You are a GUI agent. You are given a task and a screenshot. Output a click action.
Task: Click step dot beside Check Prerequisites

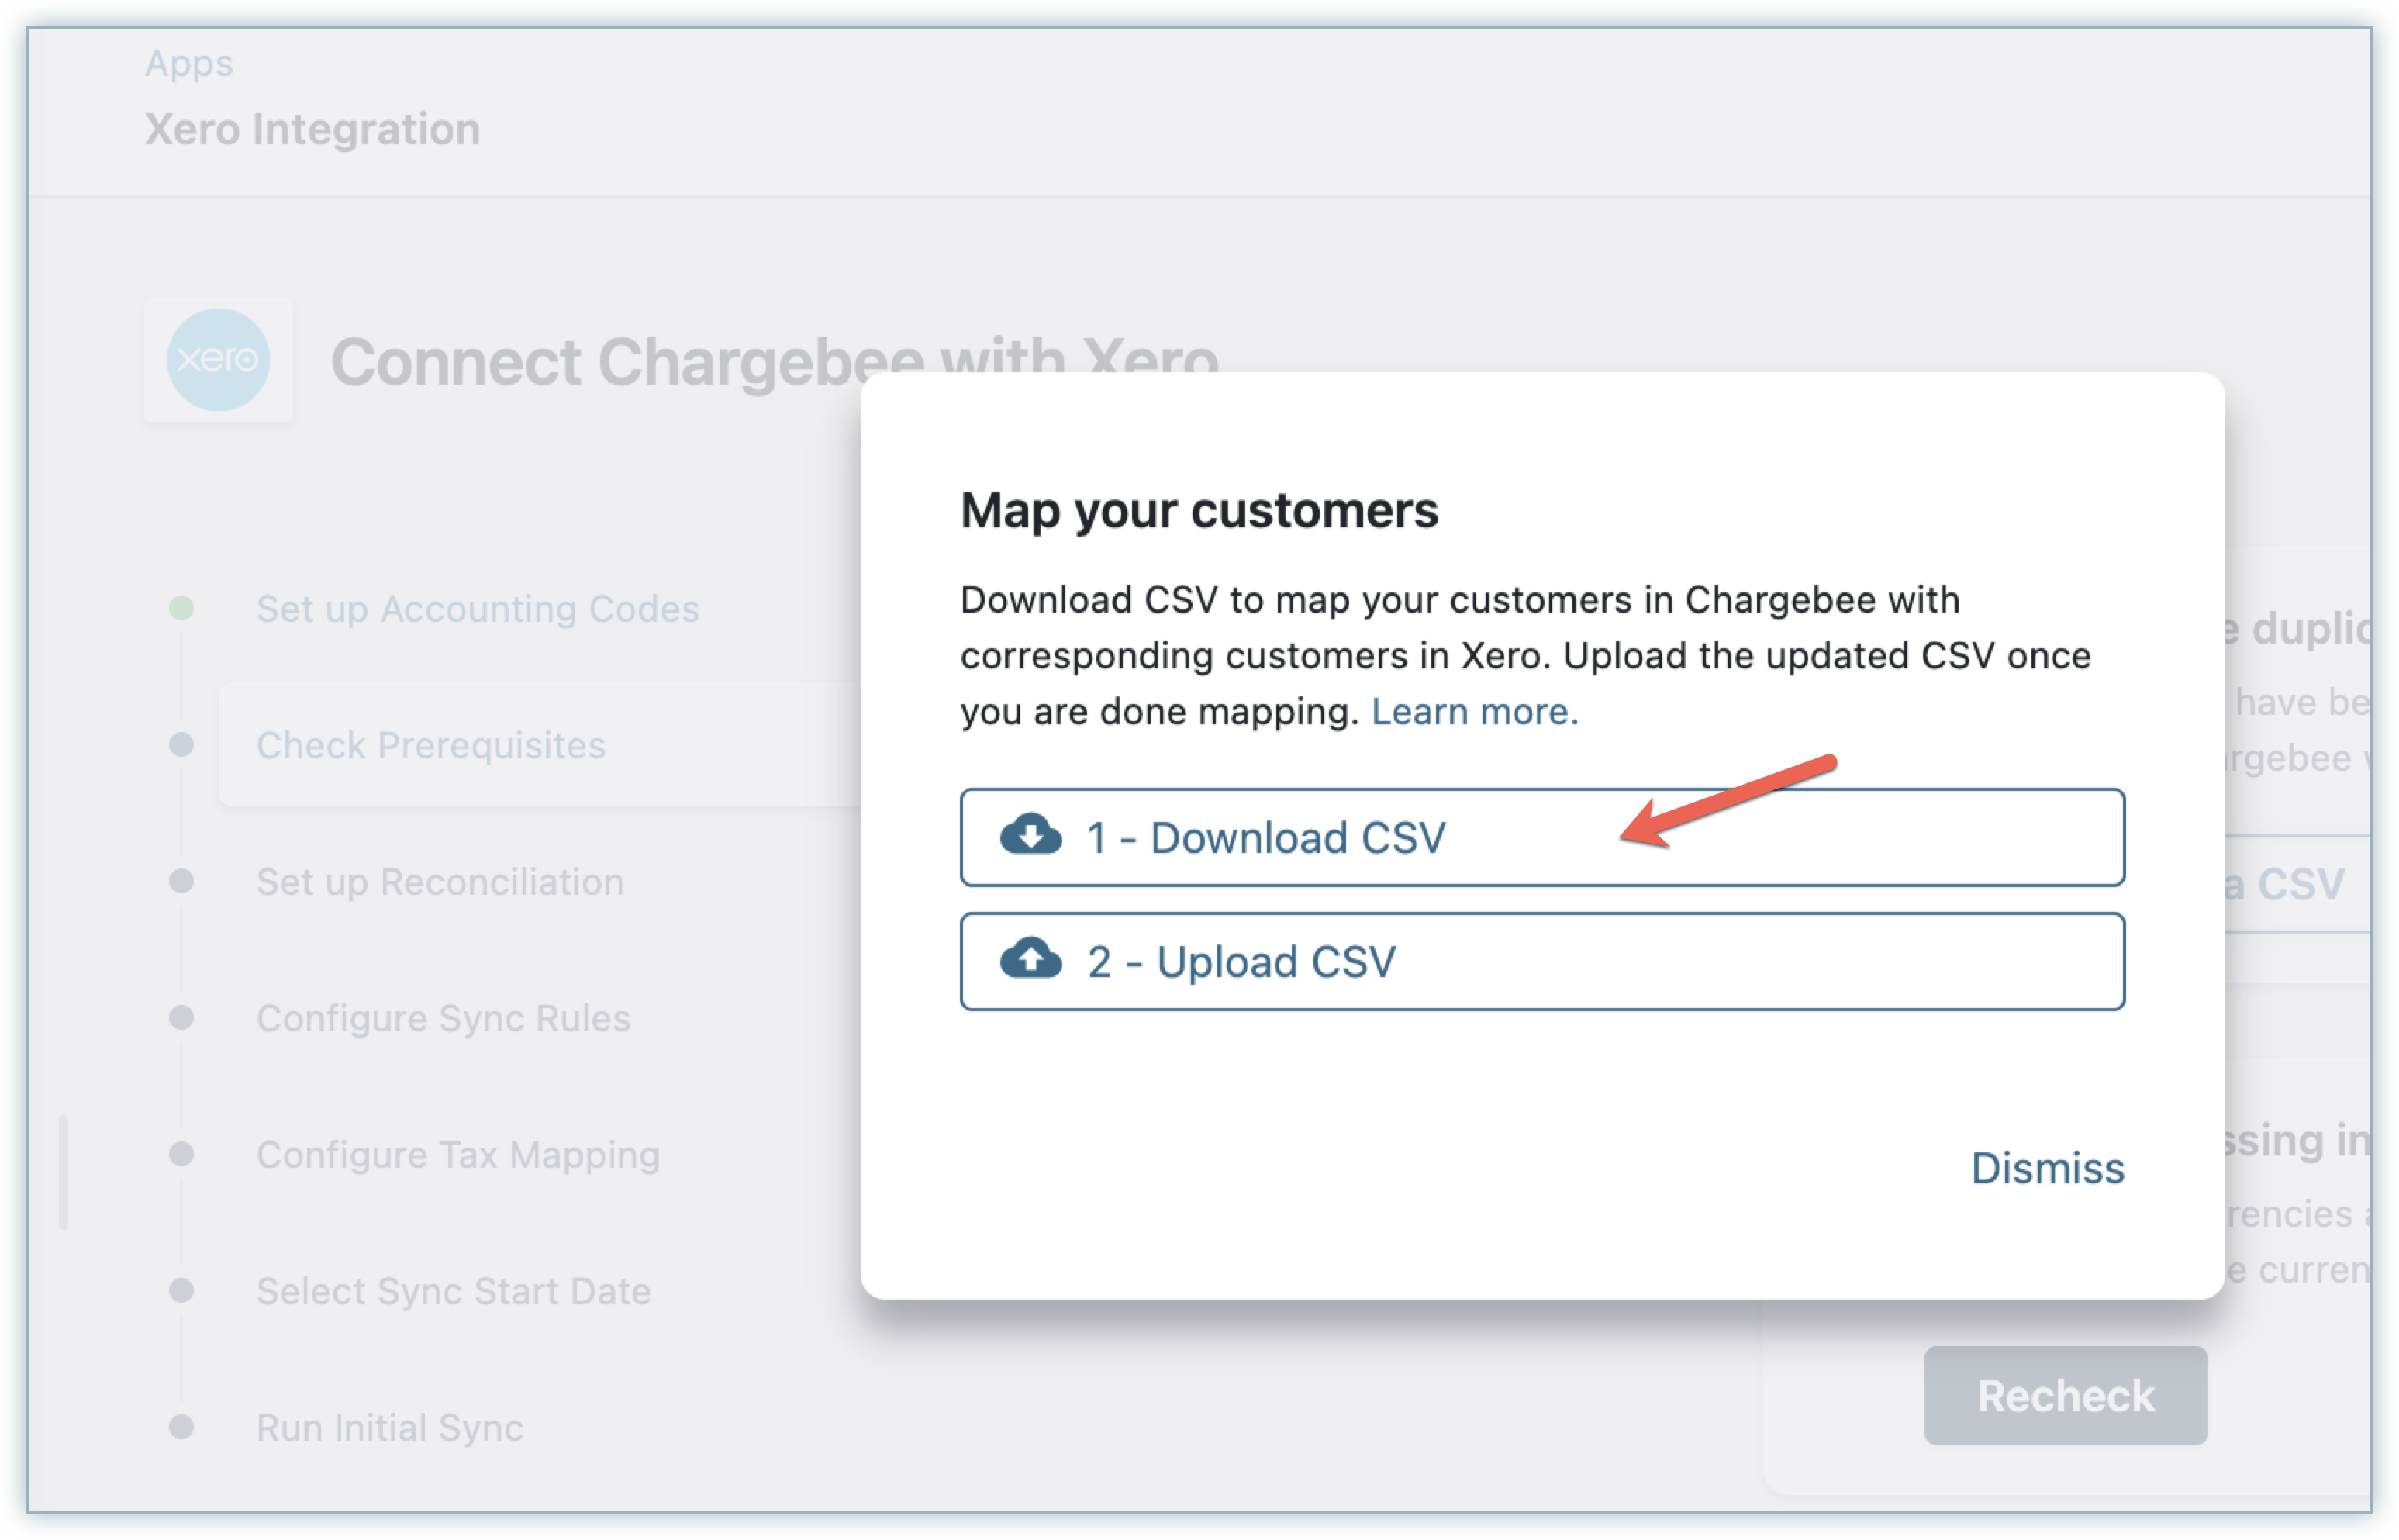181,745
